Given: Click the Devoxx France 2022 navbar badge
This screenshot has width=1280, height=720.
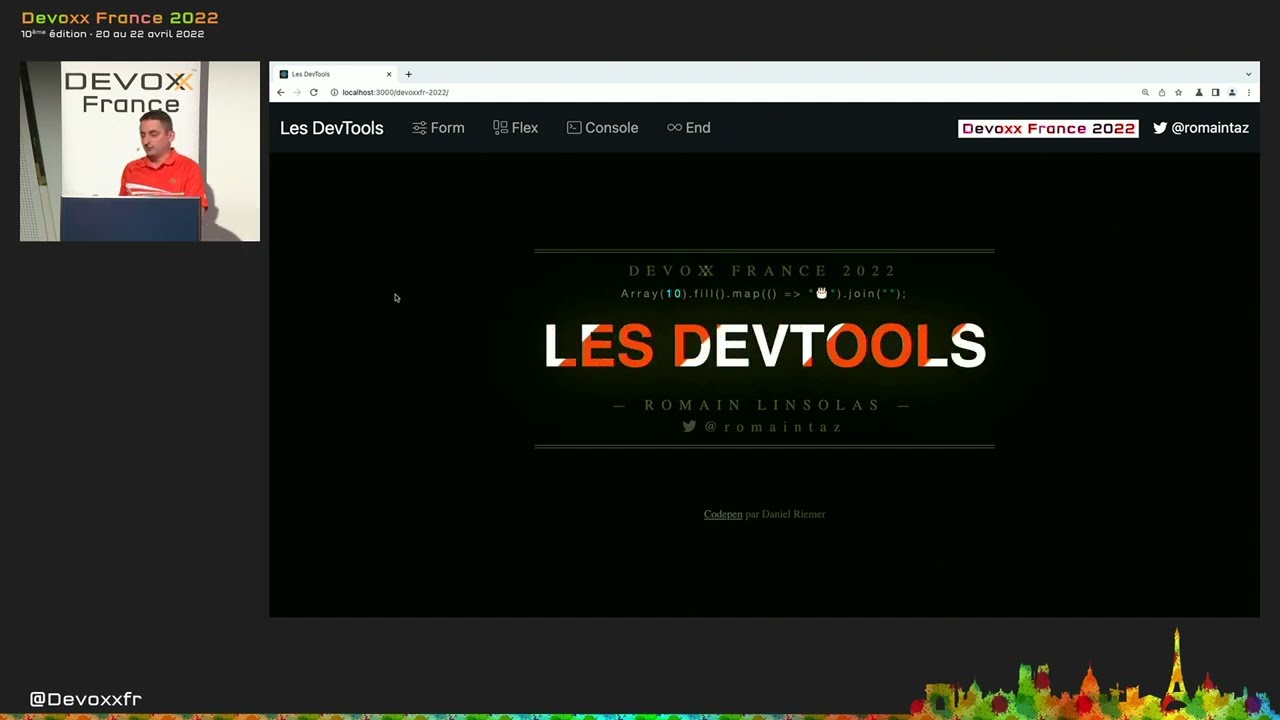Looking at the screenshot, I should click(1048, 128).
